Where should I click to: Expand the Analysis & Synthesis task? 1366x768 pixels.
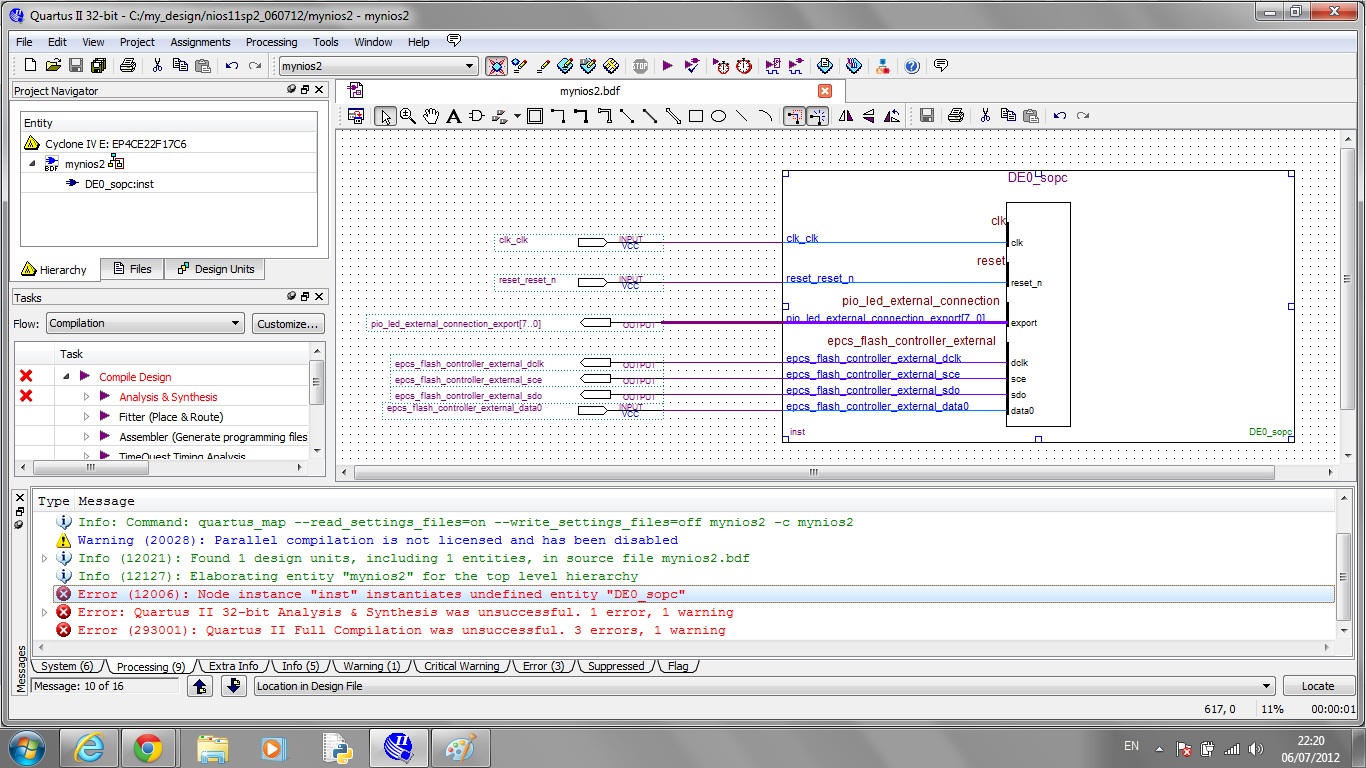point(87,397)
